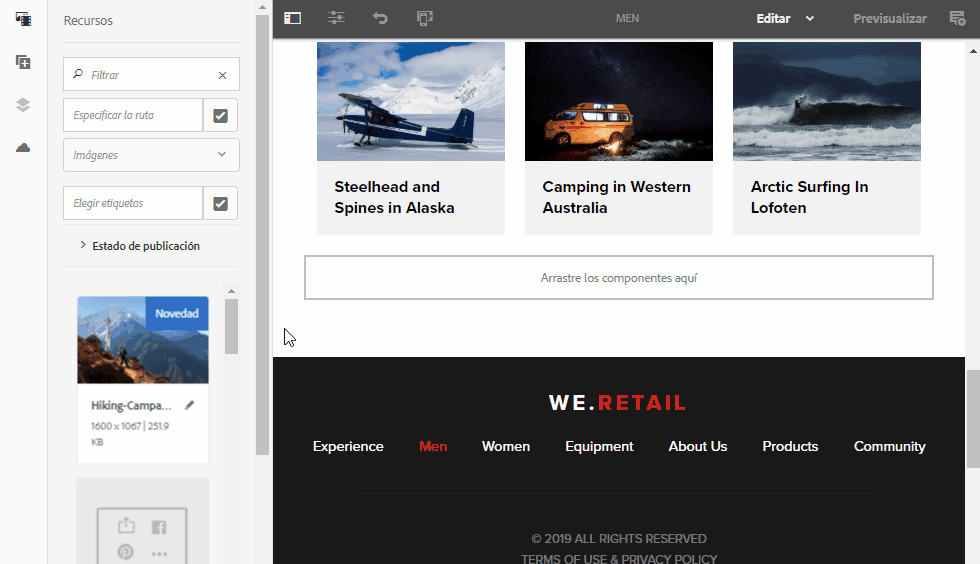Open Steelhead and Spines in Alaska article
980x564 pixels.
coord(394,197)
